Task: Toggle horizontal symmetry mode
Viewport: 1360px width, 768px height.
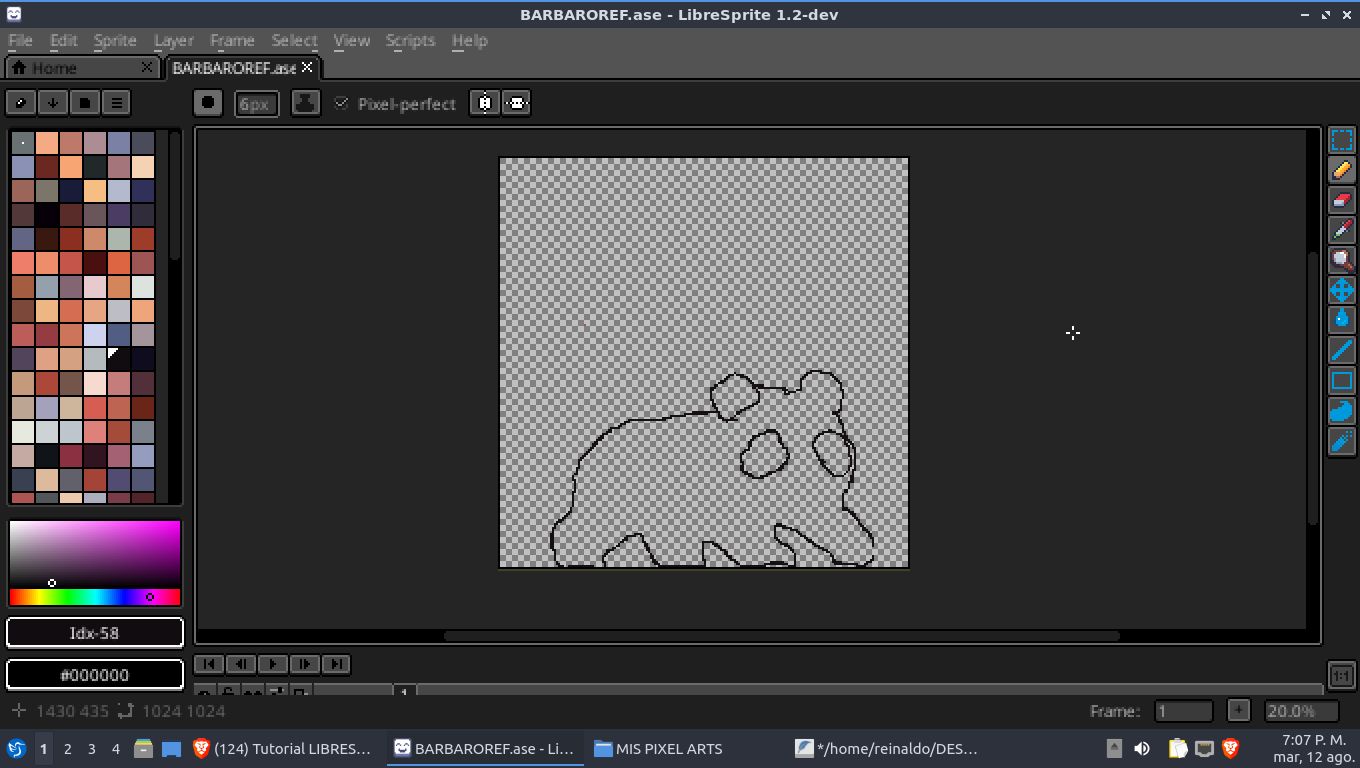Action: pyautogui.click(x=485, y=103)
